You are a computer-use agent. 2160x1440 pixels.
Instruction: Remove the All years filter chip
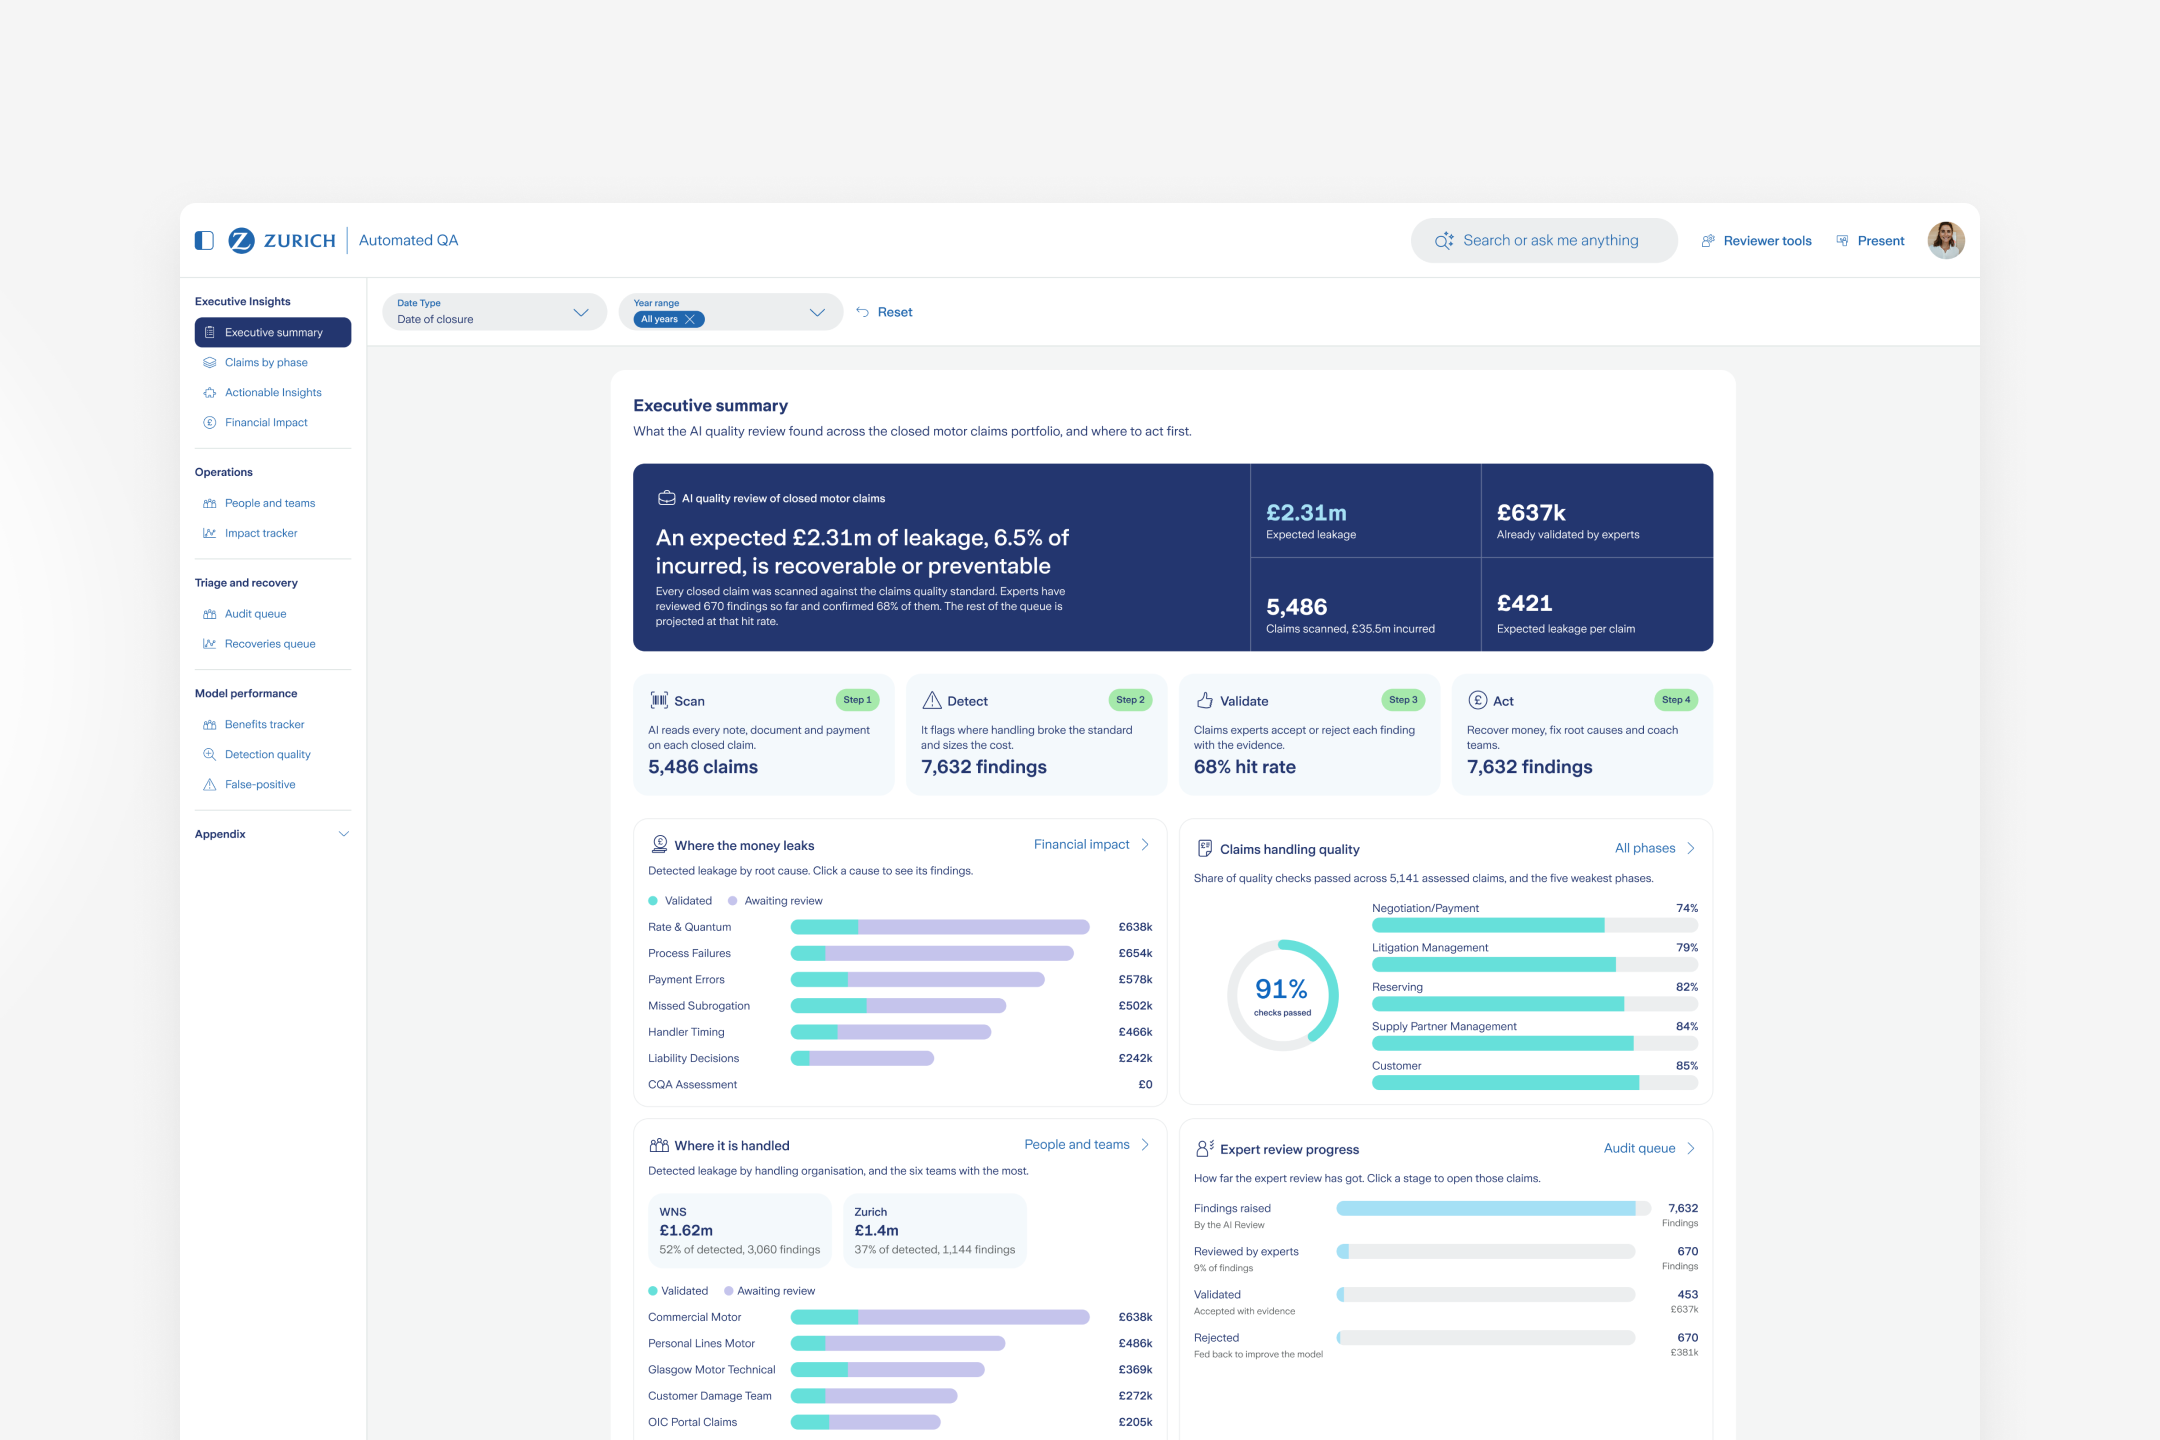coord(689,319)
